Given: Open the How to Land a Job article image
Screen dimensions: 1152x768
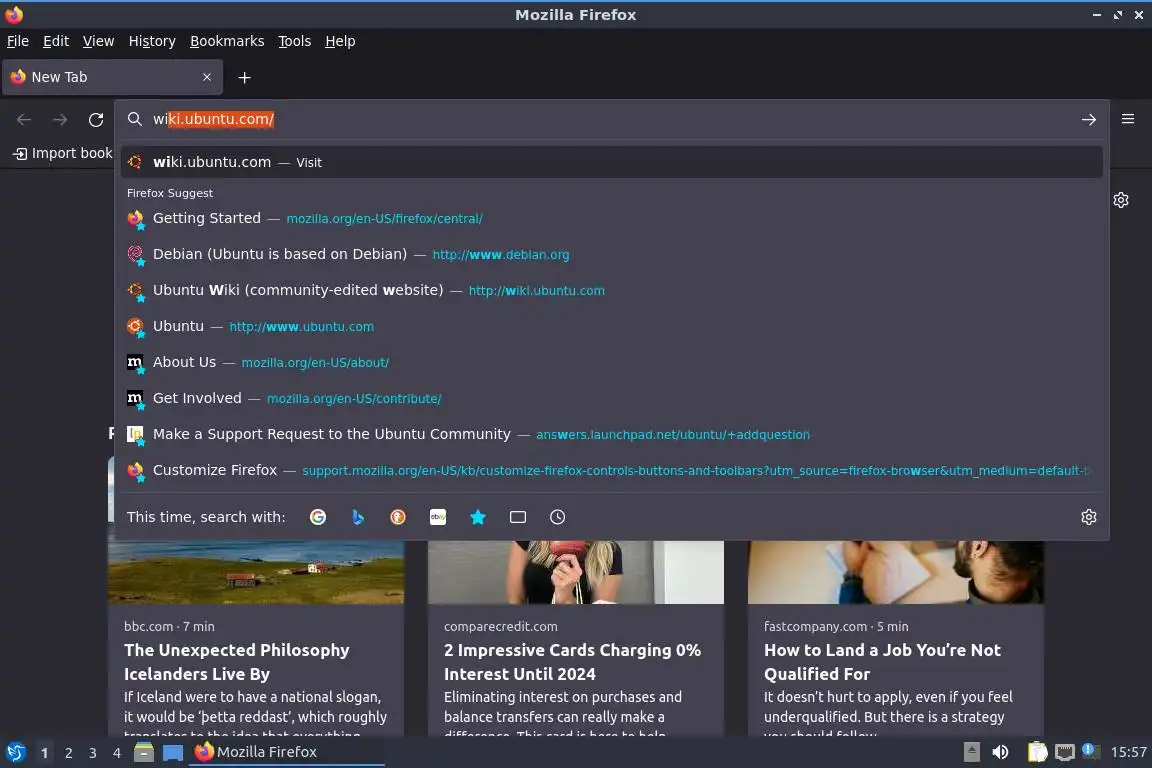Looking at the screenshot, I should (x=896, y=573).
